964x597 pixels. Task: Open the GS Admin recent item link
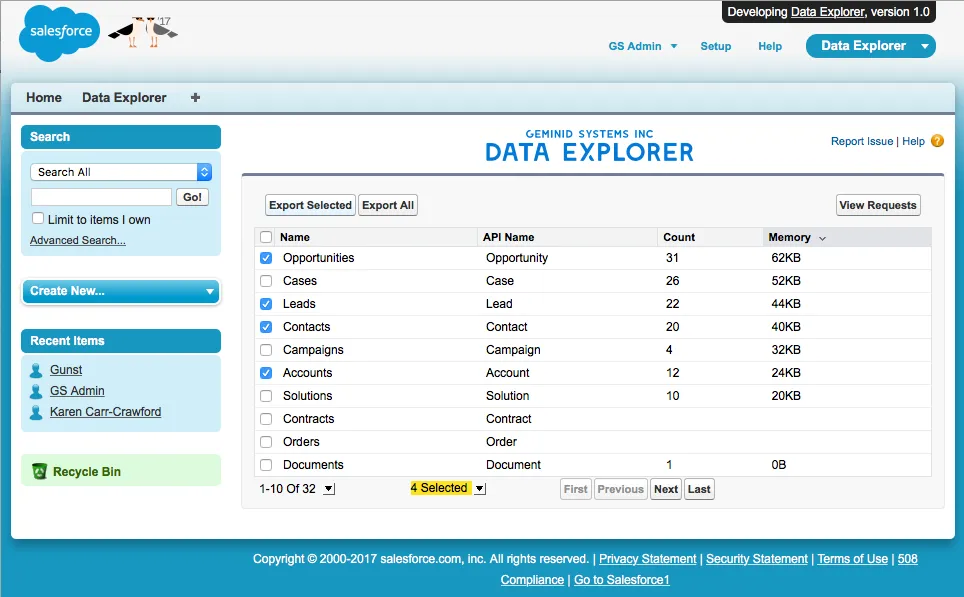[x=77, y=391]
